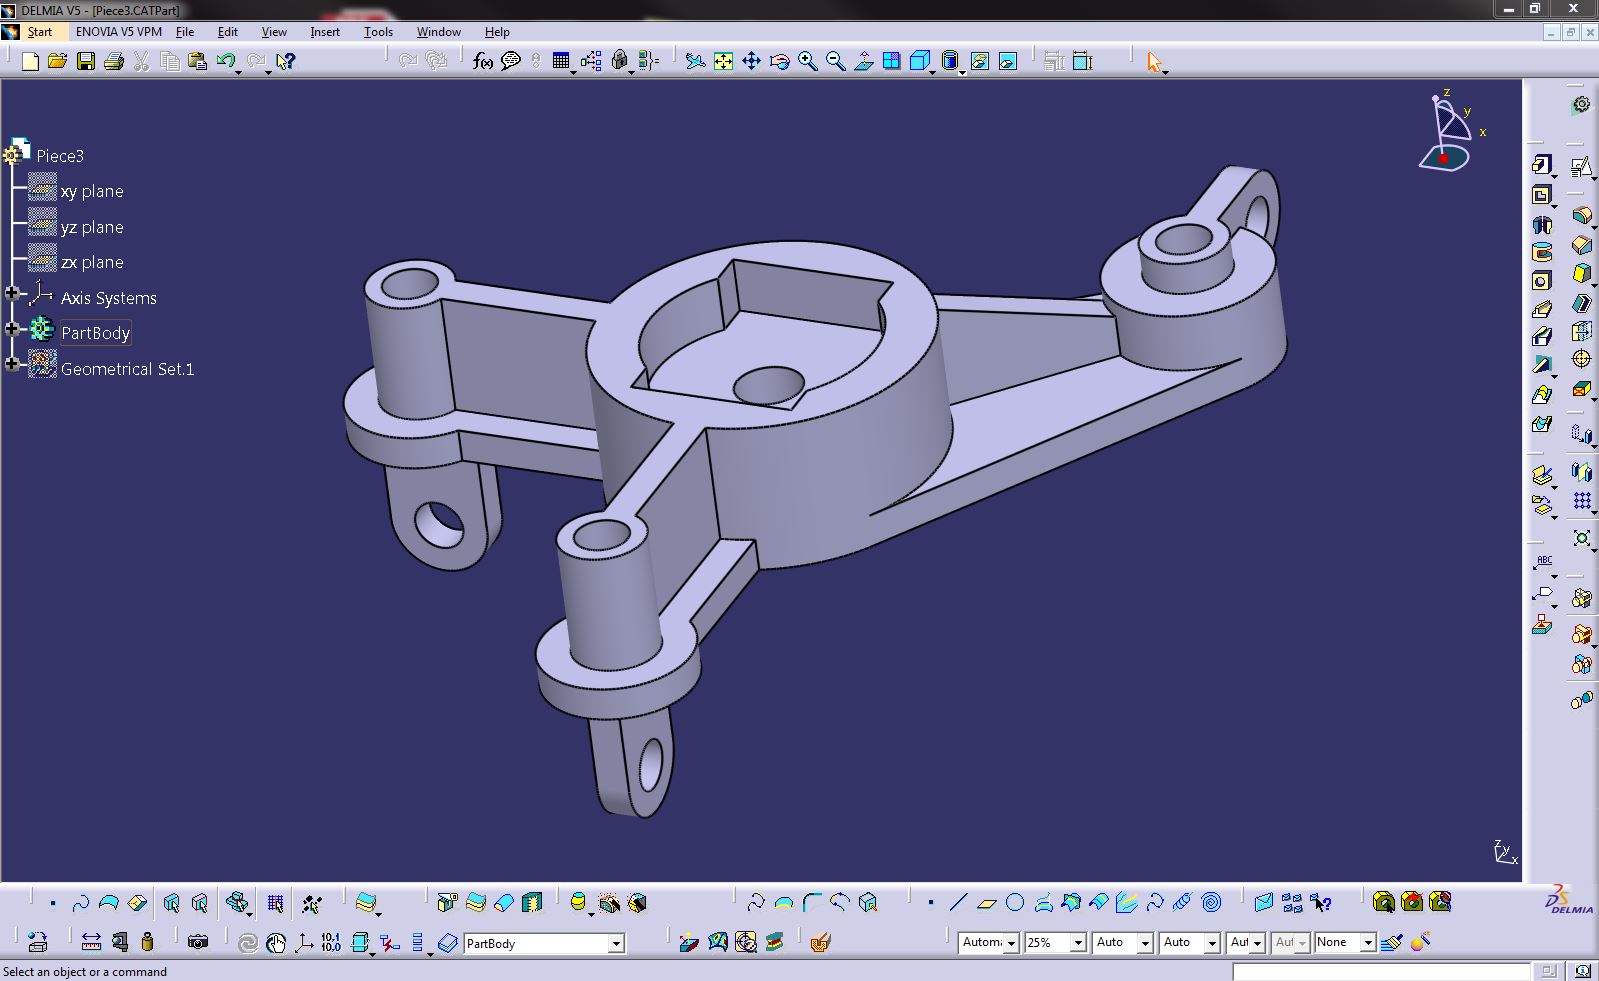Click the Isometric View cube icon

pos(920,62)
